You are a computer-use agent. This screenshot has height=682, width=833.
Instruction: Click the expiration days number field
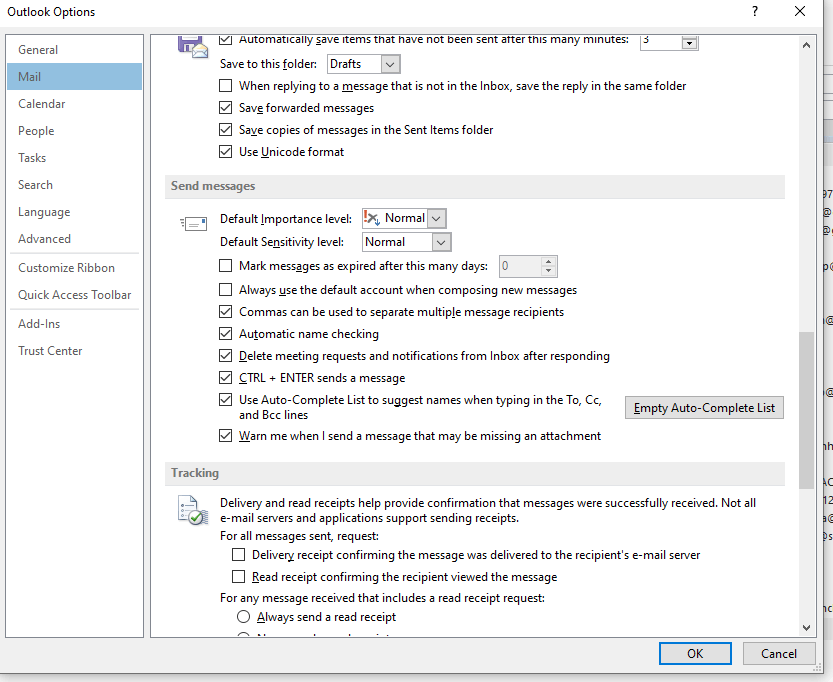point(520,266)
